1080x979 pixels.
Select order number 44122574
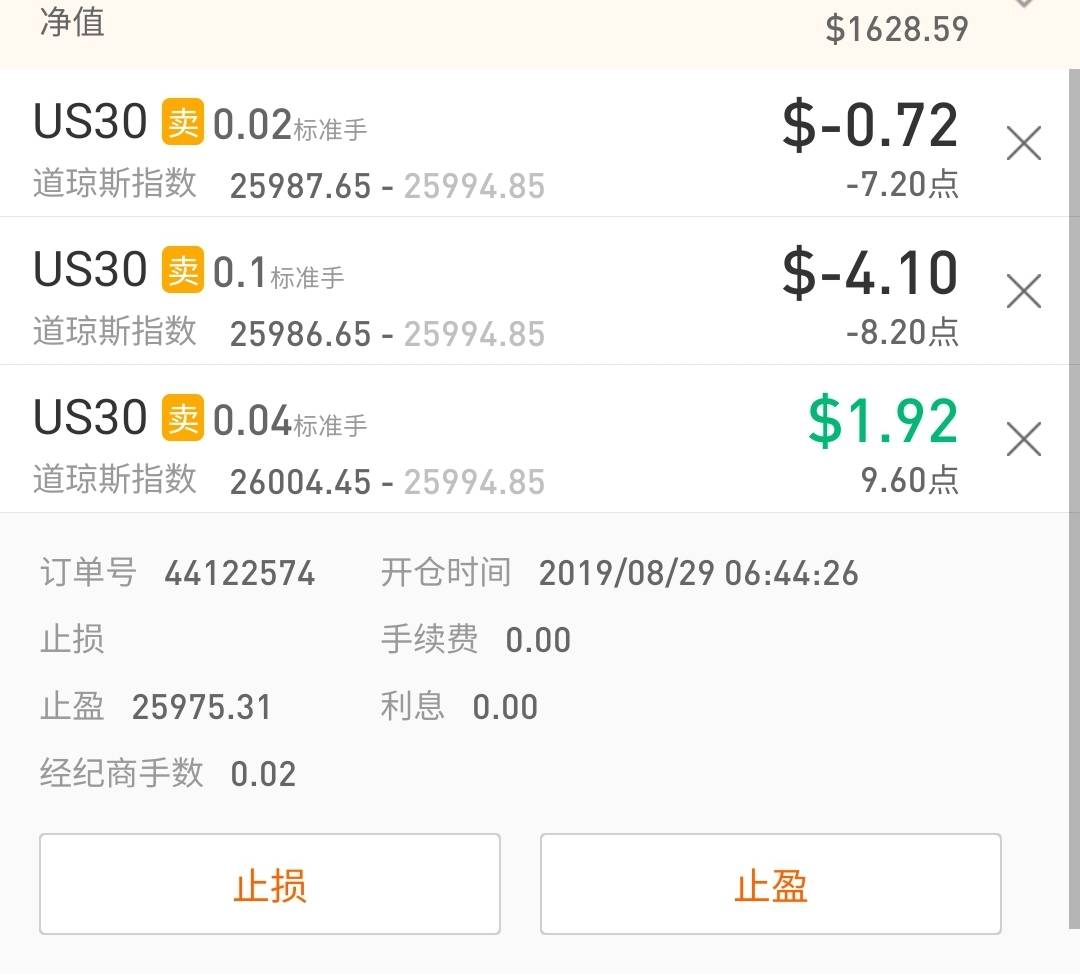click(240, 574)
